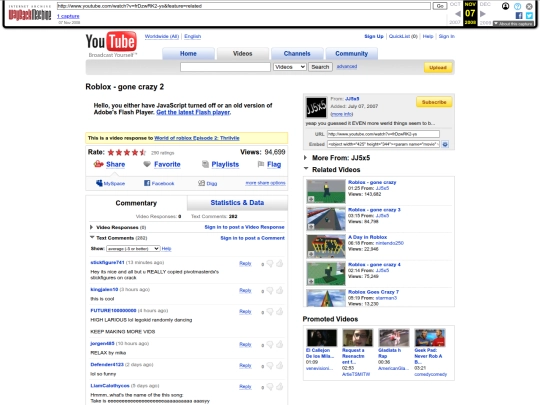Open 'Geek Pad' promoted video thumbnail

coord(430,338)
